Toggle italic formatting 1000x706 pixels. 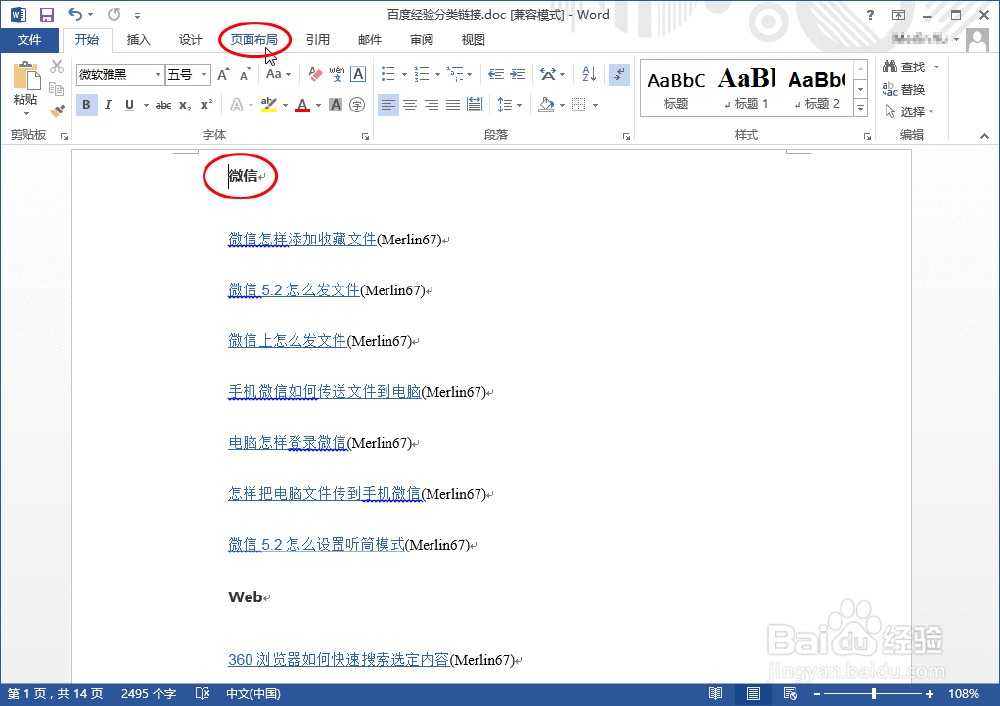click(x=108, y=105)
